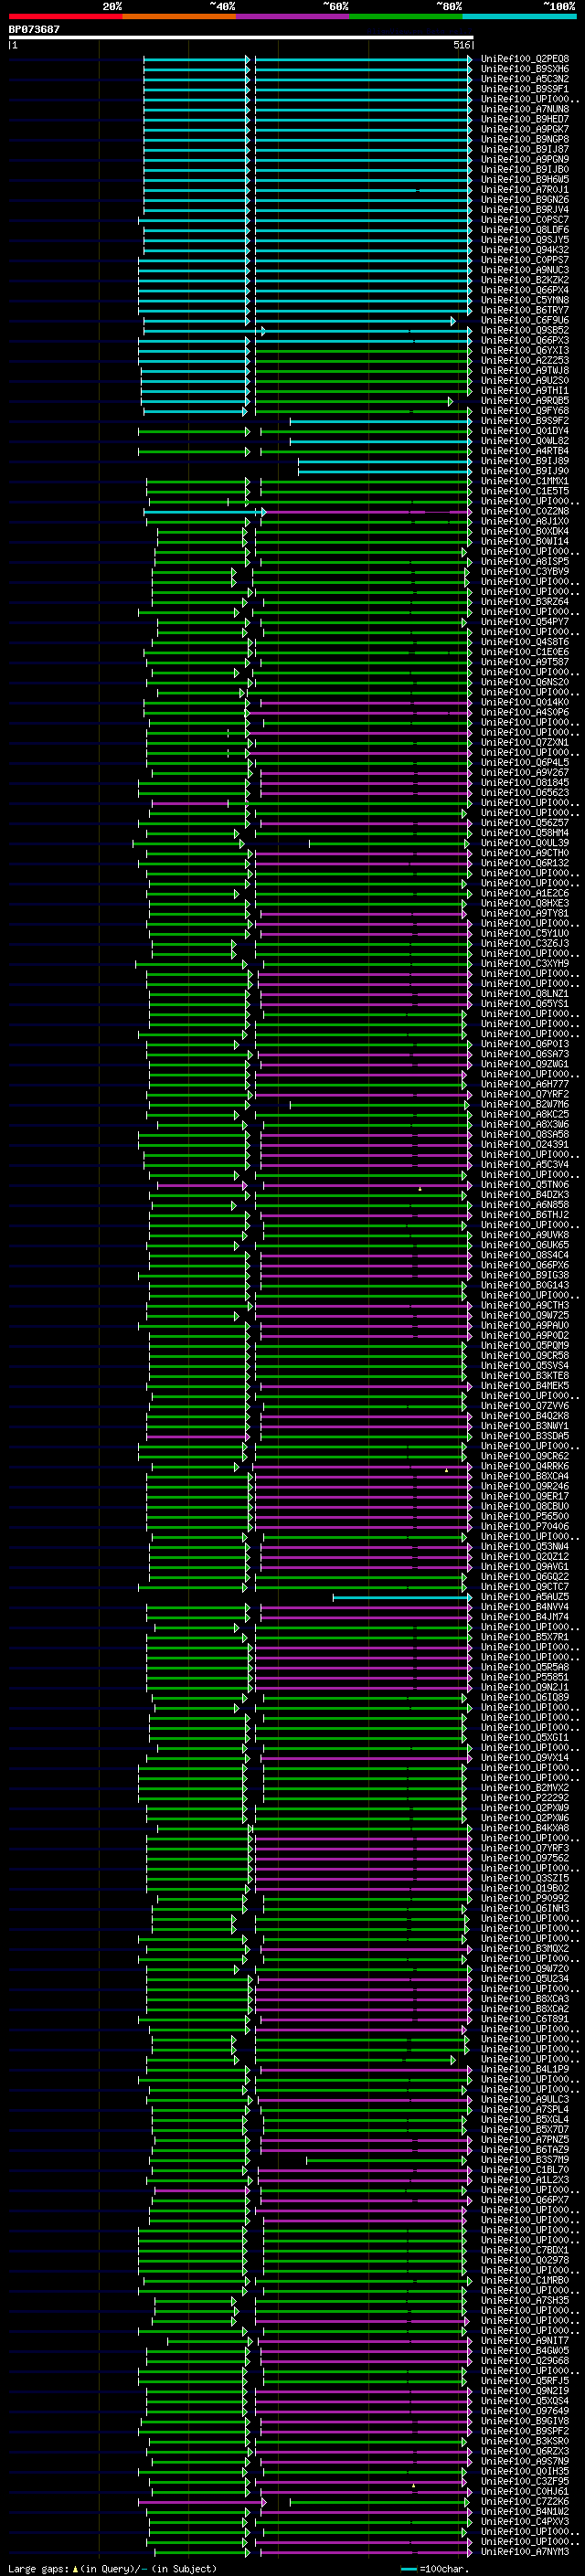The height and width of the screenshot is (2576, 585).
Task: Click the green ~80% identity legend bar
Action: 406,16
